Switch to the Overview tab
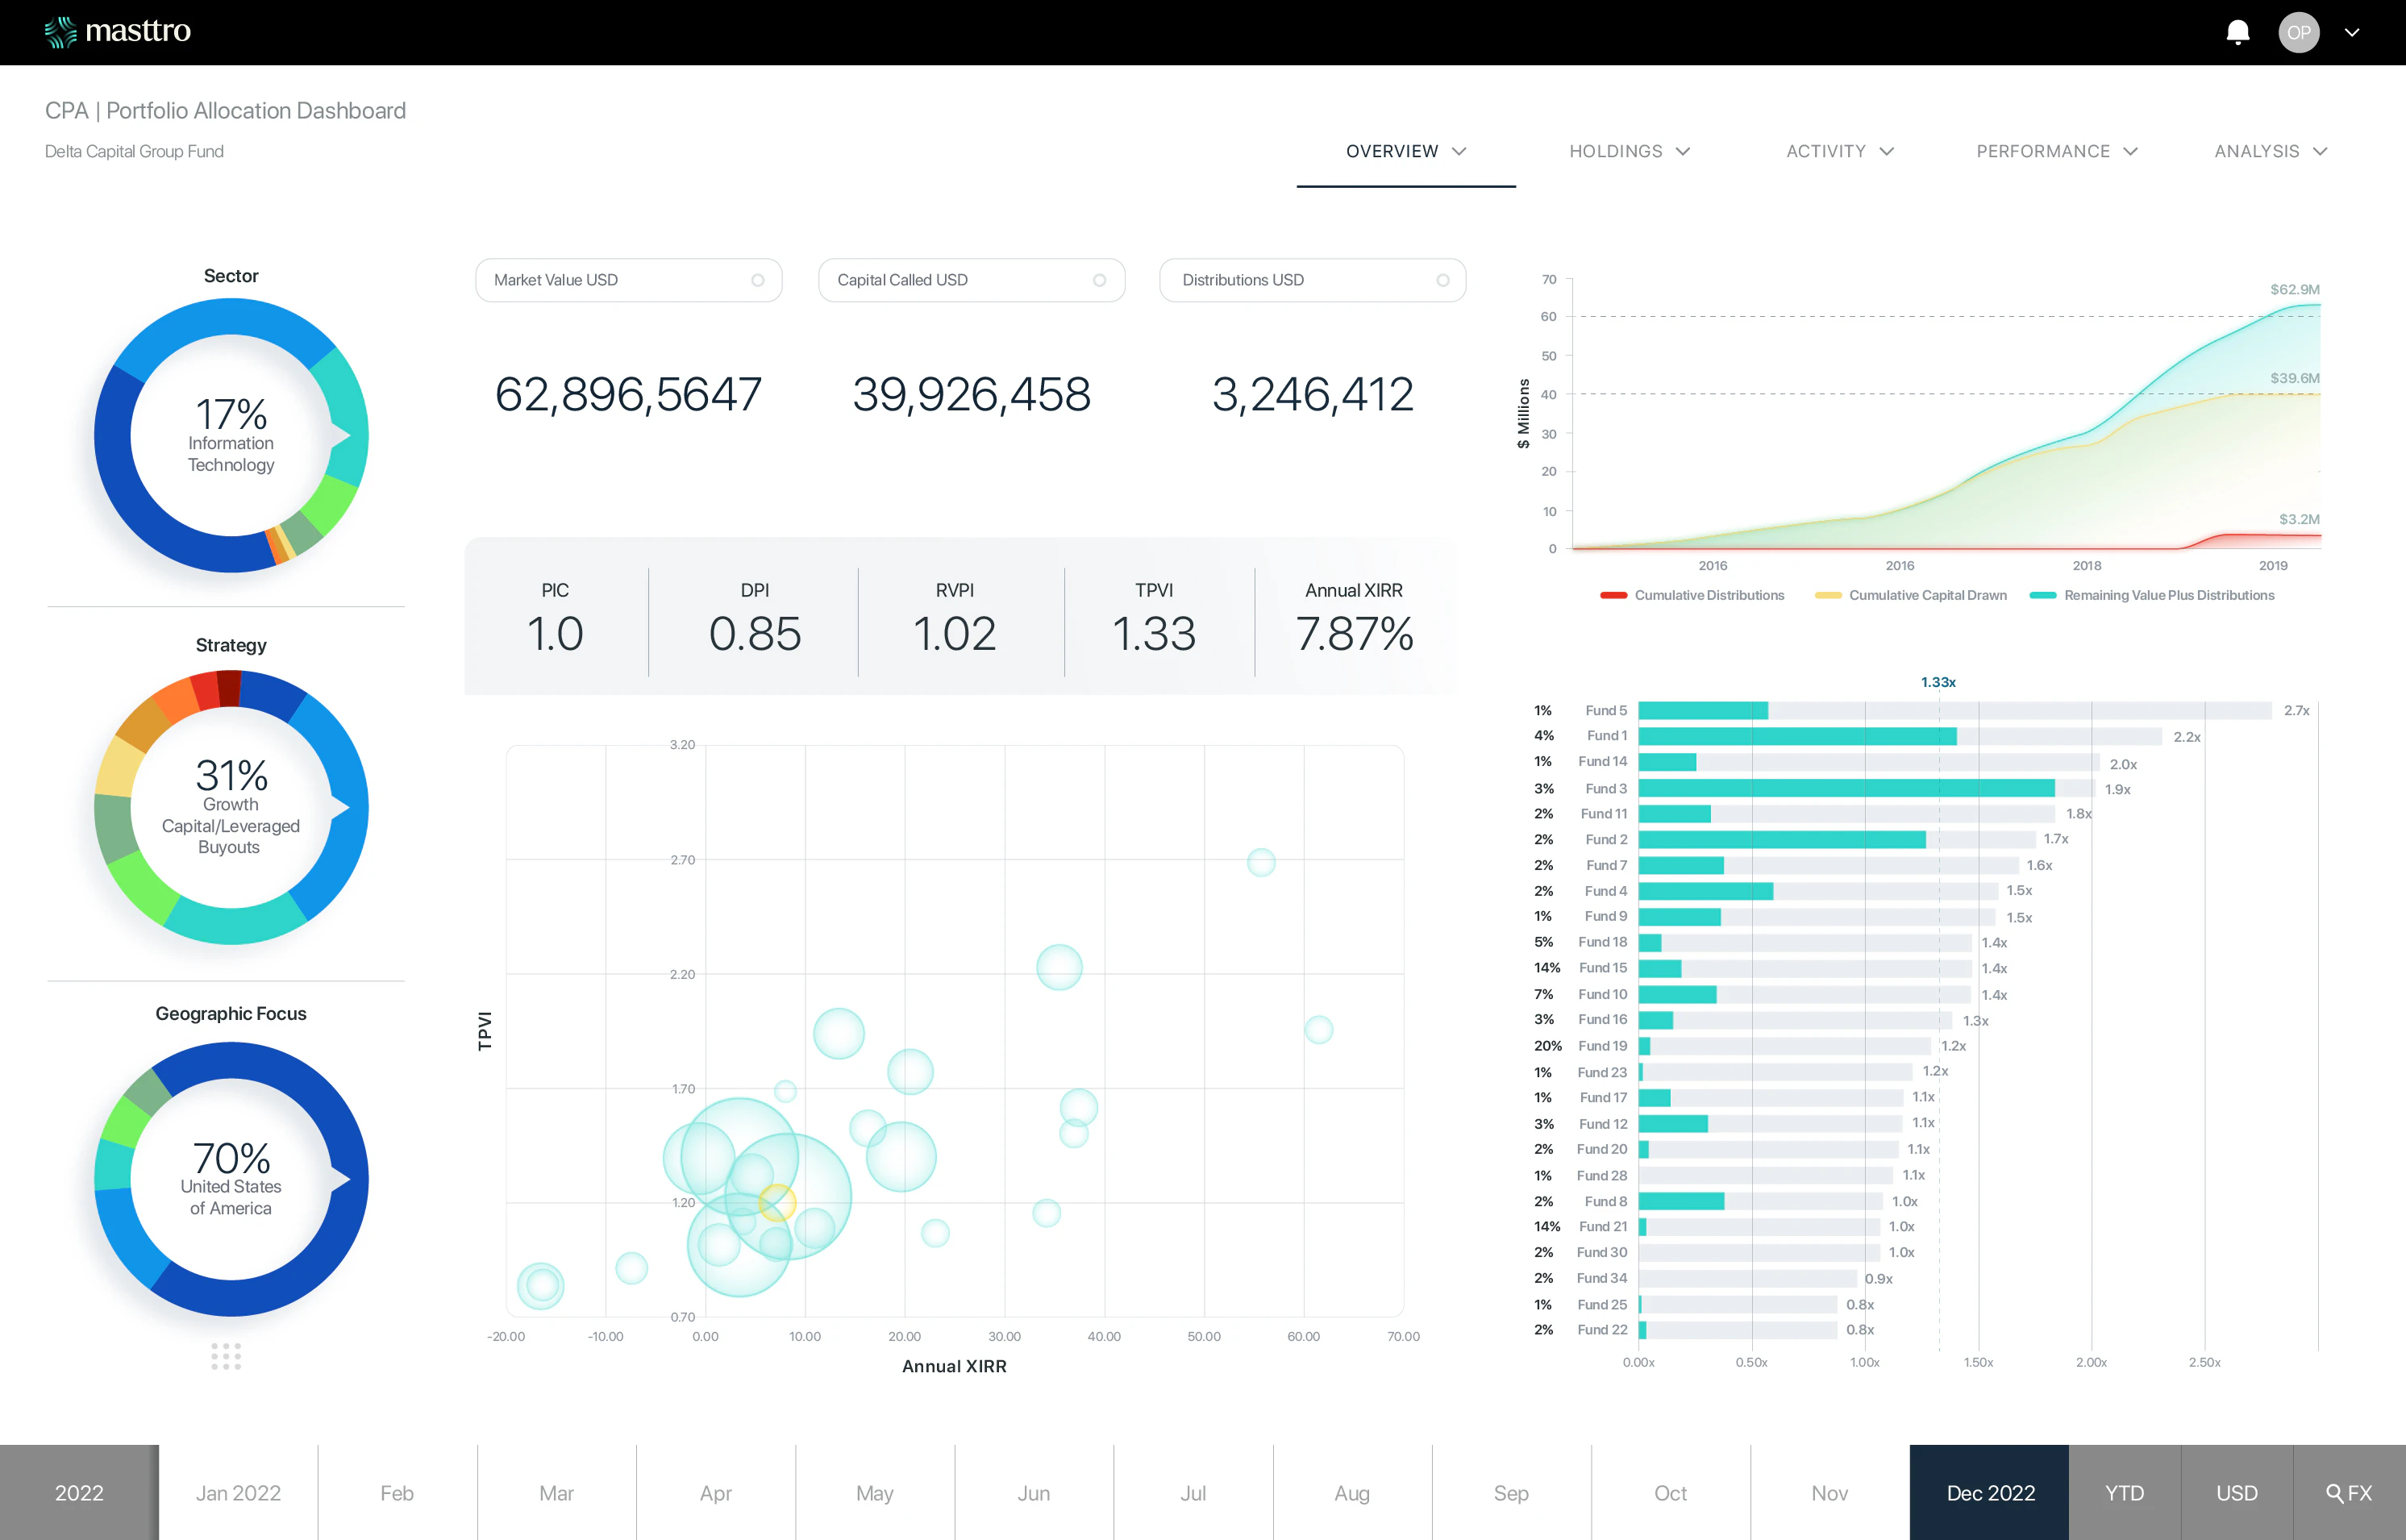The image size is (2406, 1540). pos(1405,151)
